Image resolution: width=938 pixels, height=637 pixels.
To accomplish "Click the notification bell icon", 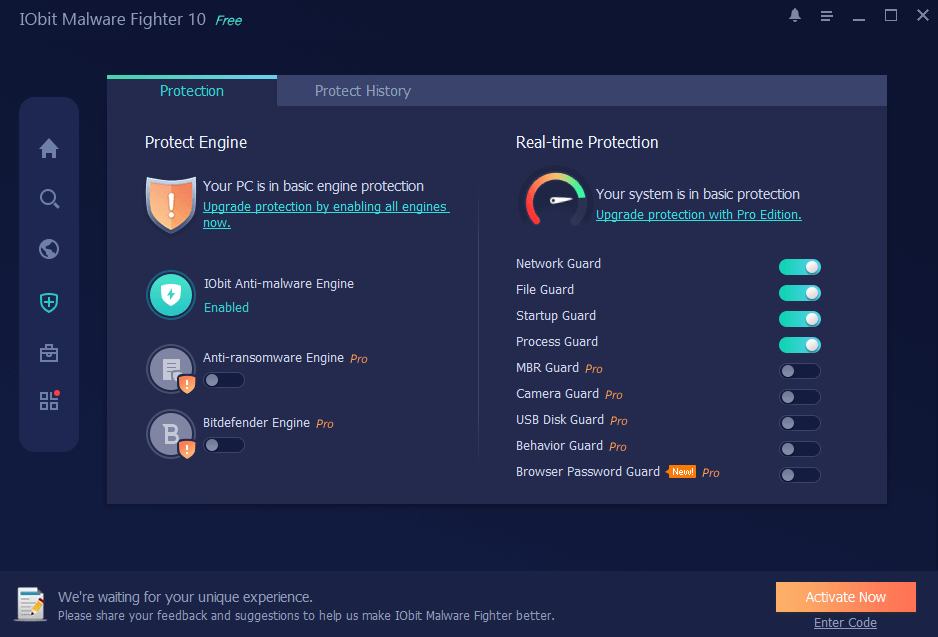I will tap(794, 15).
